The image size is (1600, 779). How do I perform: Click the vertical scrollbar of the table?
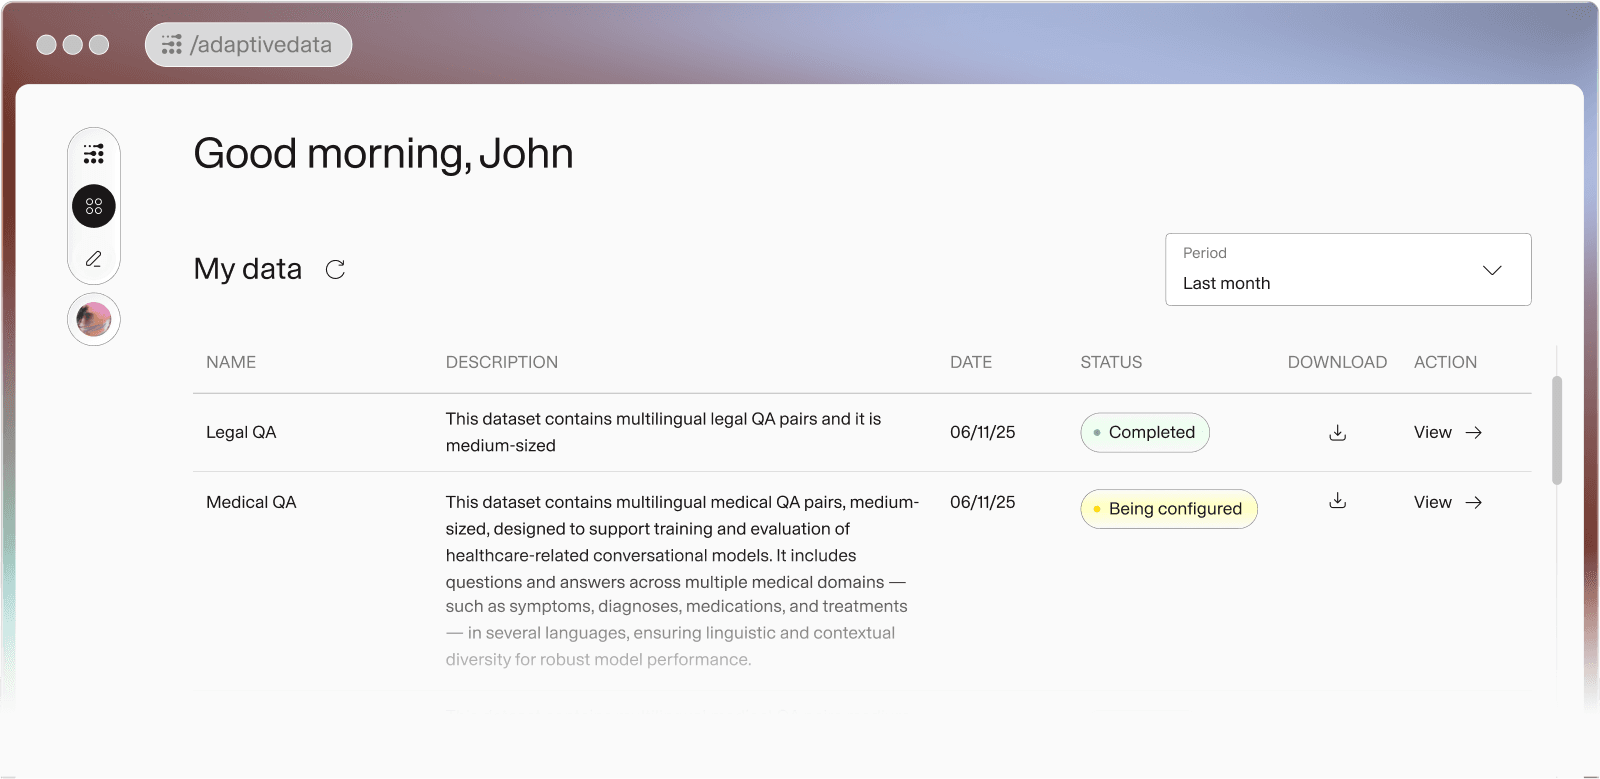click(1556, 430)
